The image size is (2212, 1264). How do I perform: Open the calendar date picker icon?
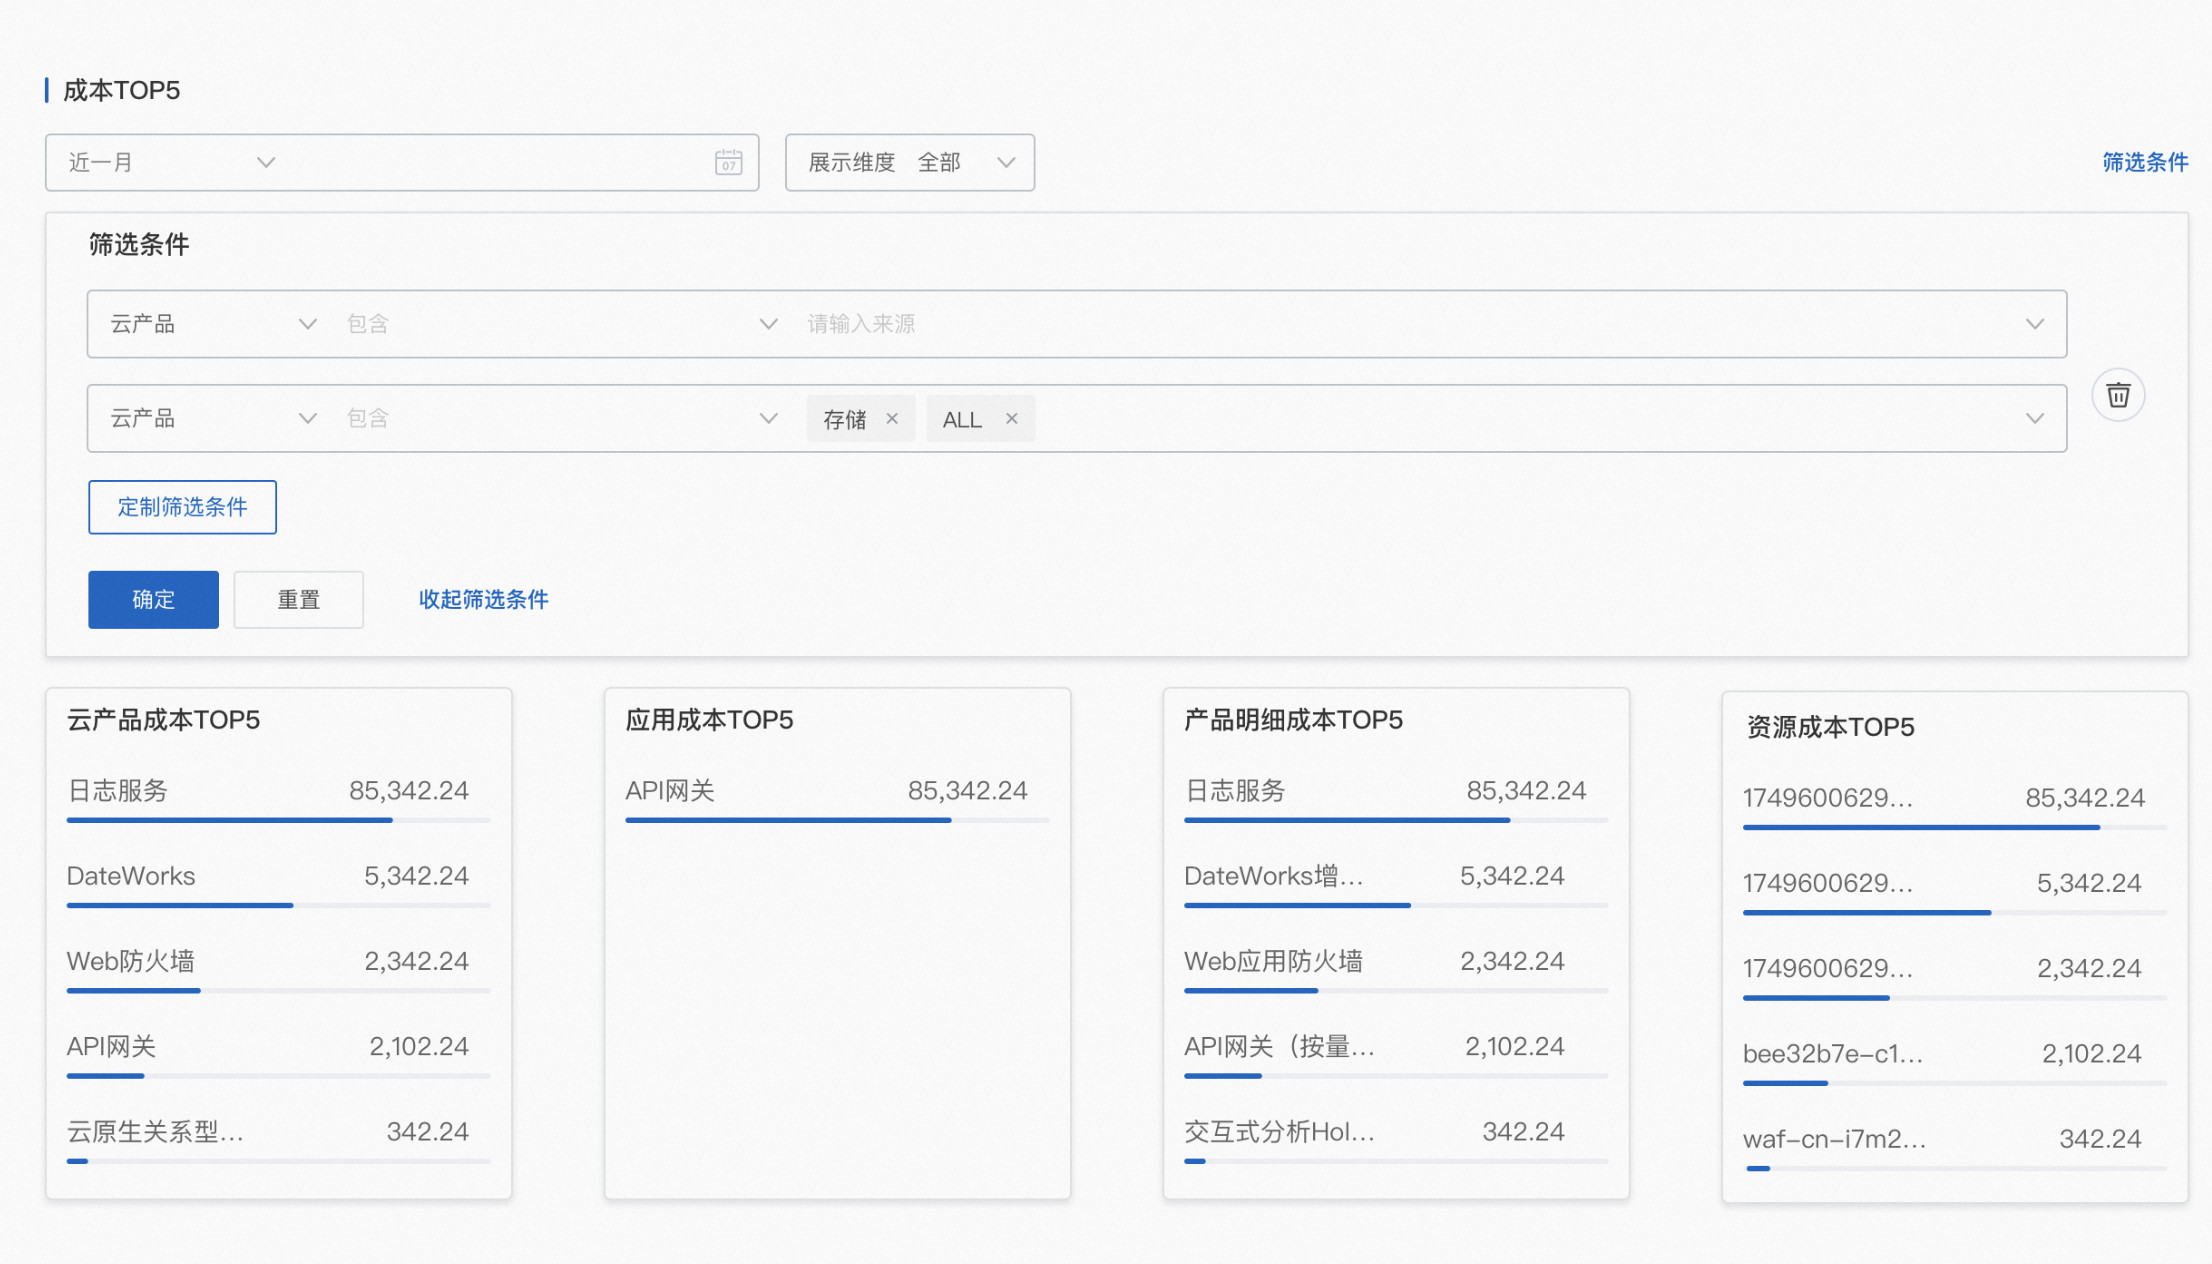point(728,162)
